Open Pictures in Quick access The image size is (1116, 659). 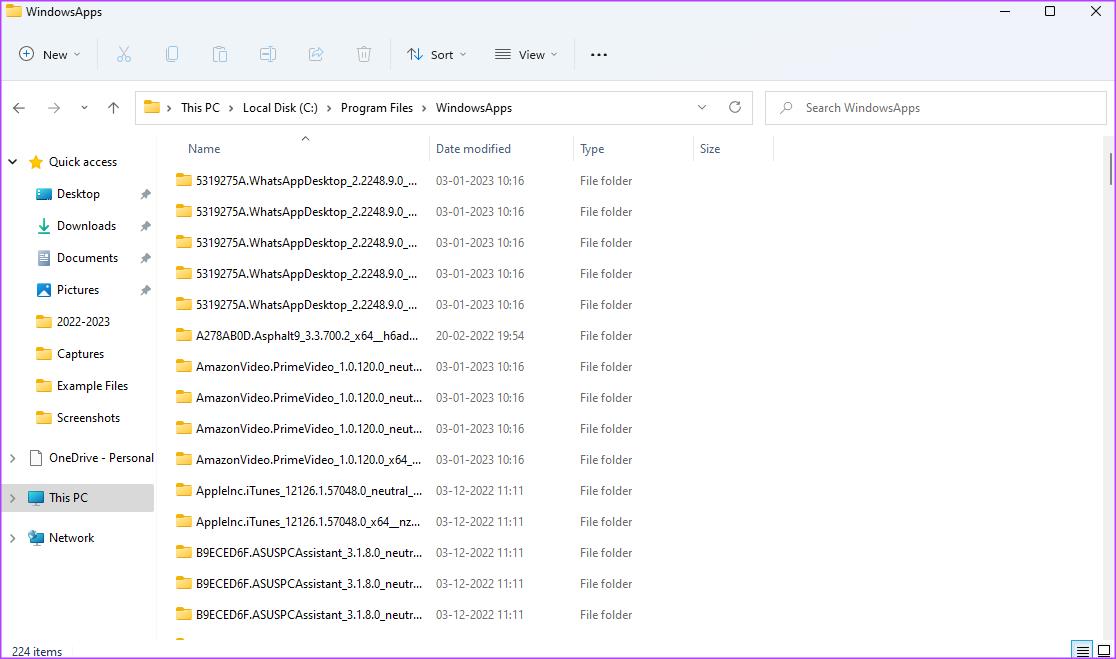(80, 290)
